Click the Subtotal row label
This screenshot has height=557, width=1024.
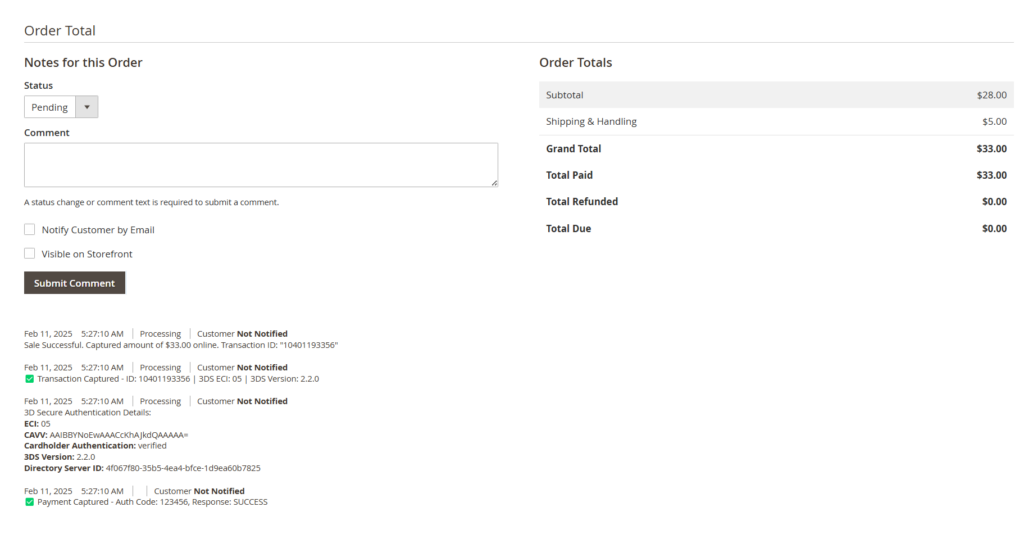[565, 95]
